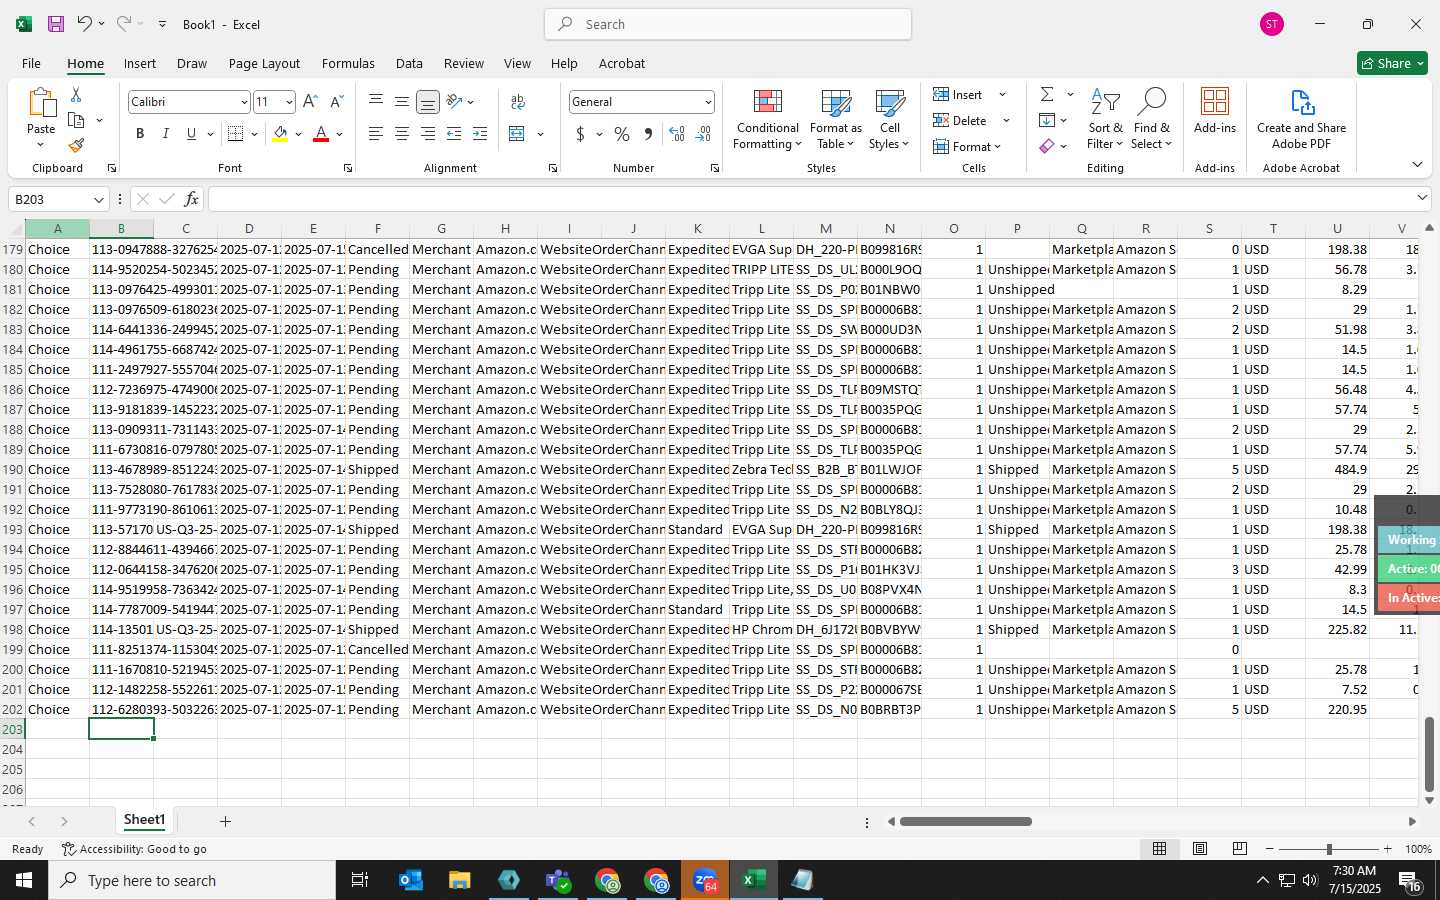
Task: Switch to Page Layout view in status bar
Action: point(1199,849)
